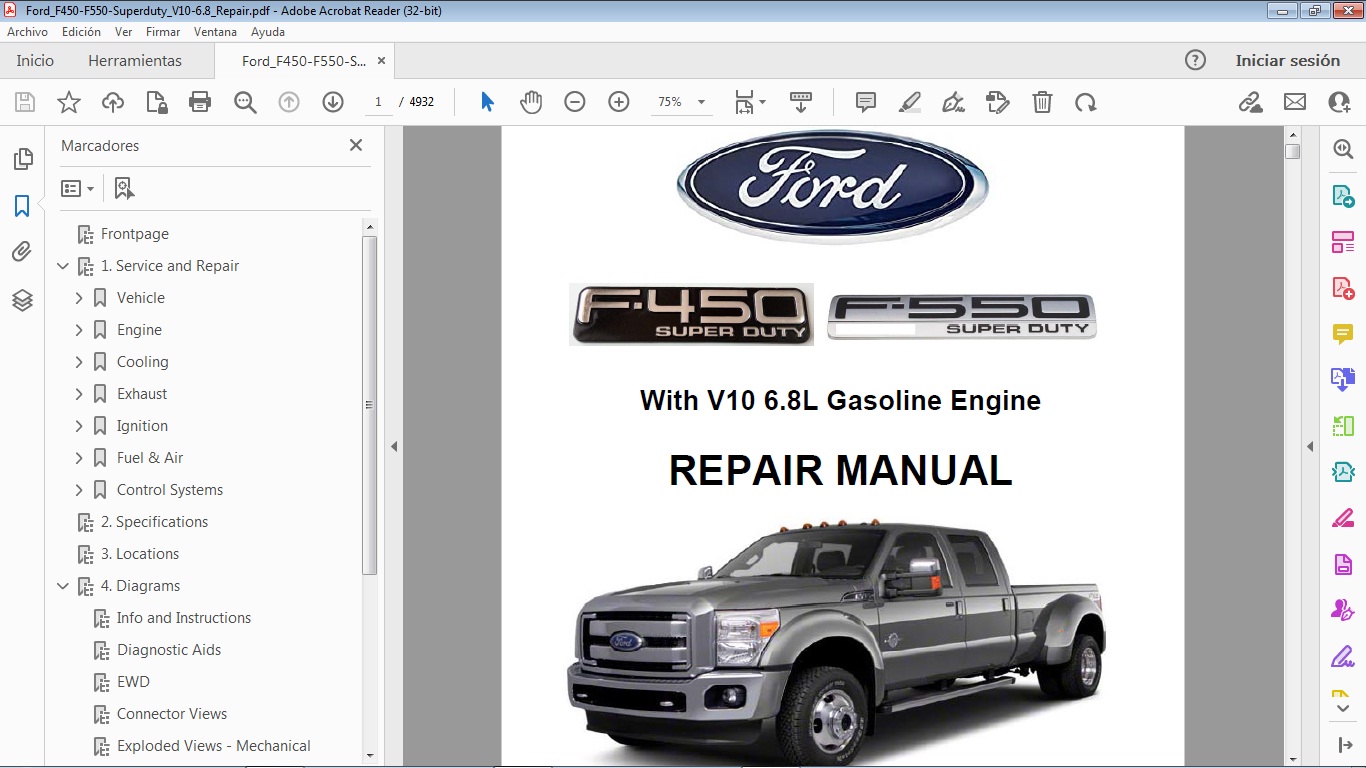Open the attachments panel on the left
Screen dimensions: 1366x768
[22, 252]
